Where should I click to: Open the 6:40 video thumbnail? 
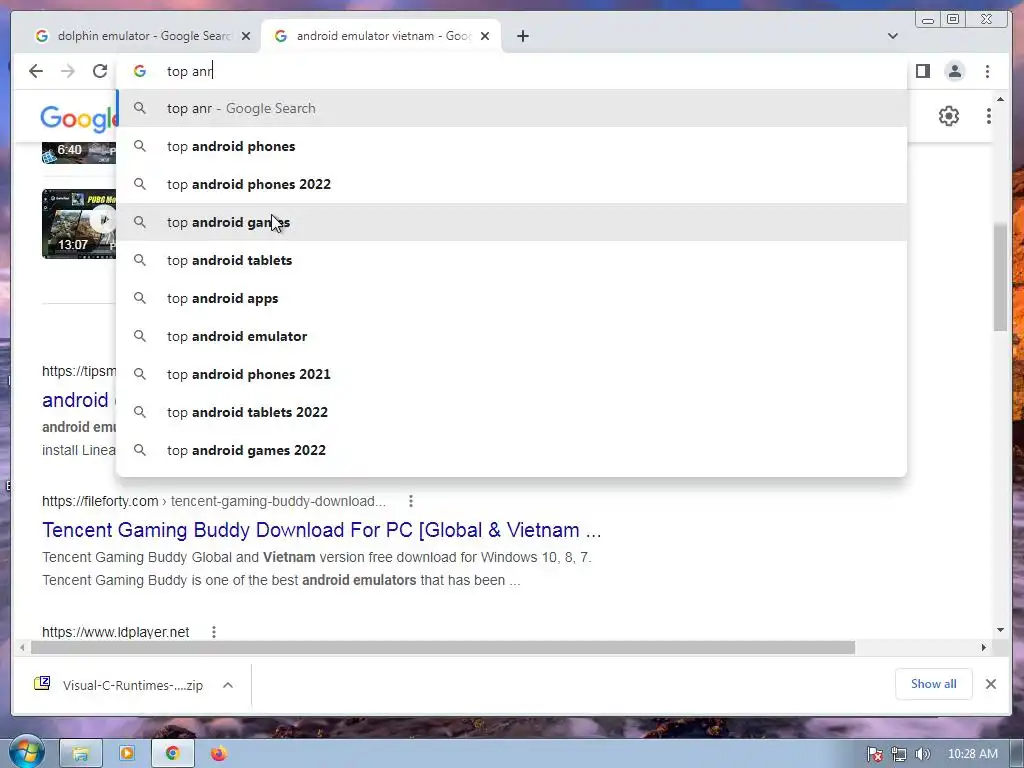click(79, 153)
